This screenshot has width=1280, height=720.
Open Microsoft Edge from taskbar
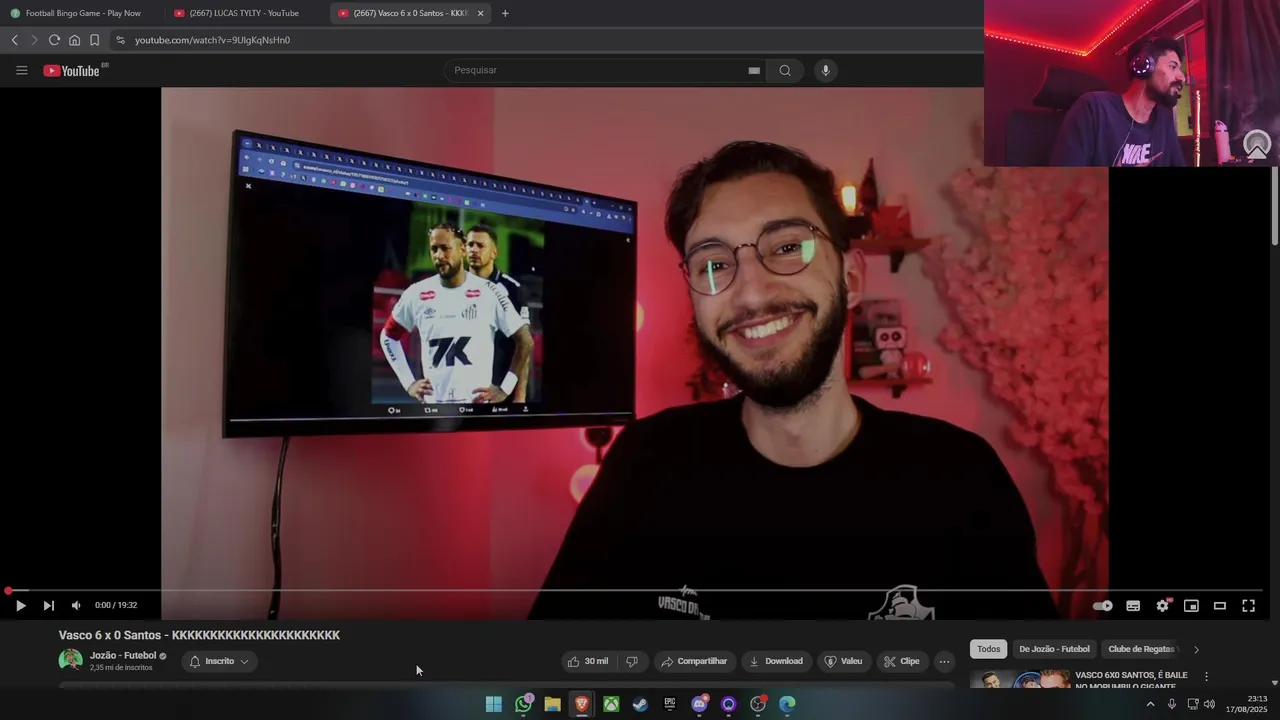point(787,704)
